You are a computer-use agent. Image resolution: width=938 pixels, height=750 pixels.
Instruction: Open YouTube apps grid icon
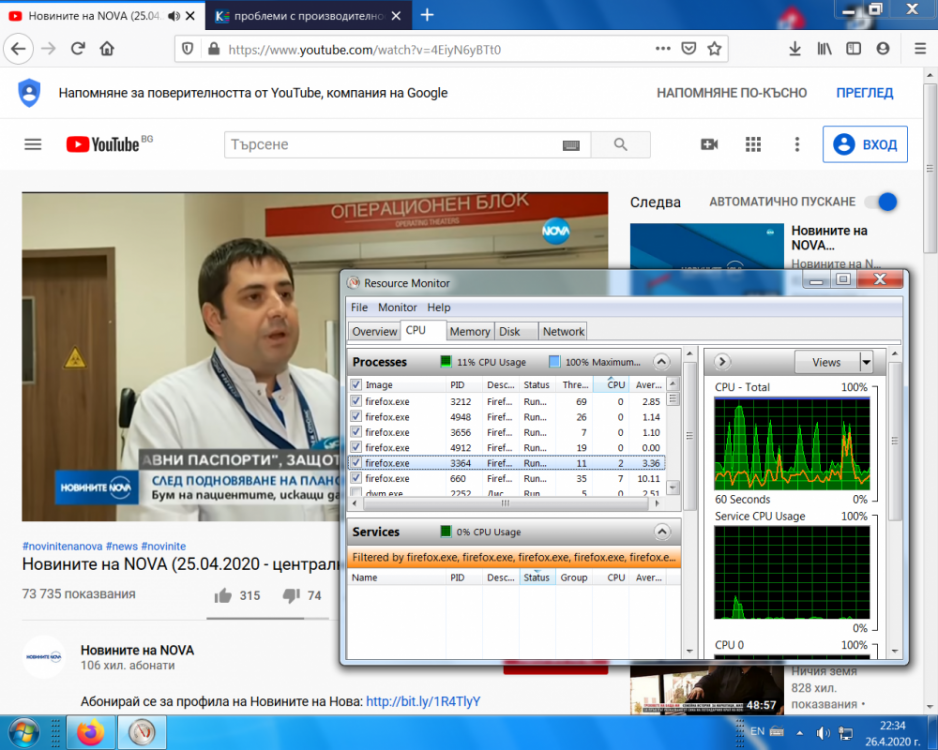tap(753, 144)
